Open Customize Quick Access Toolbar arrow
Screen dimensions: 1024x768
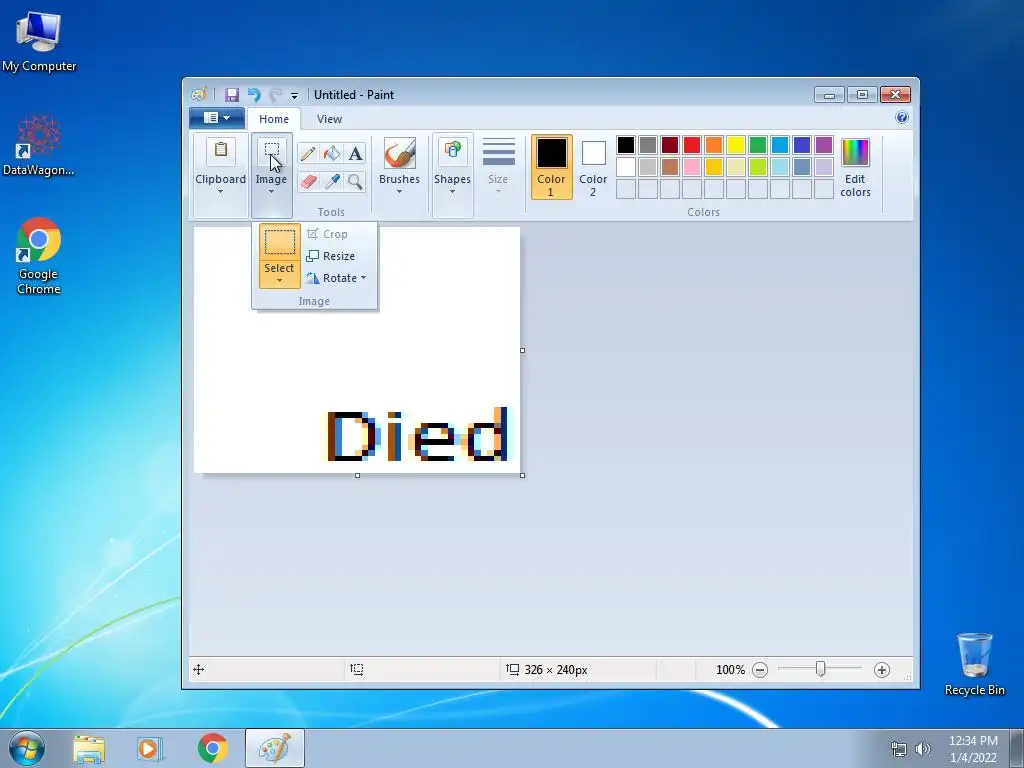pos(295,95)
